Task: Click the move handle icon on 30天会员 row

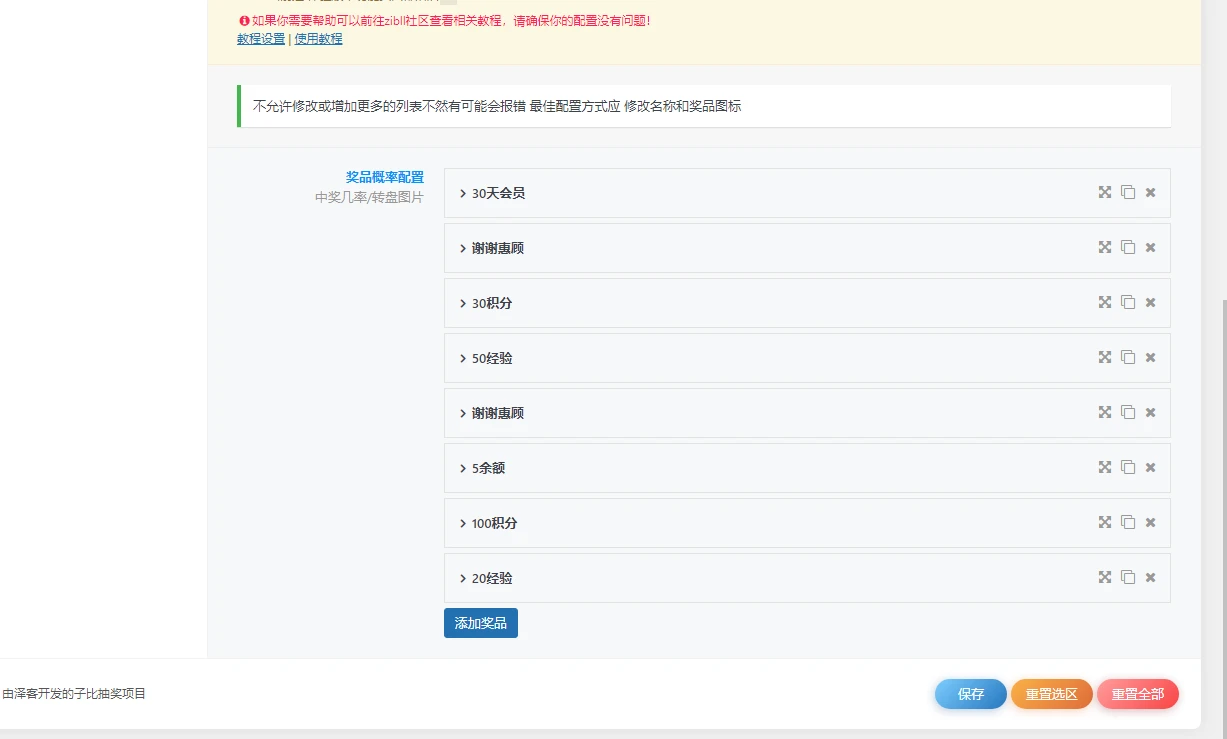Action: pyautogui.click(x=1105, y=192)
